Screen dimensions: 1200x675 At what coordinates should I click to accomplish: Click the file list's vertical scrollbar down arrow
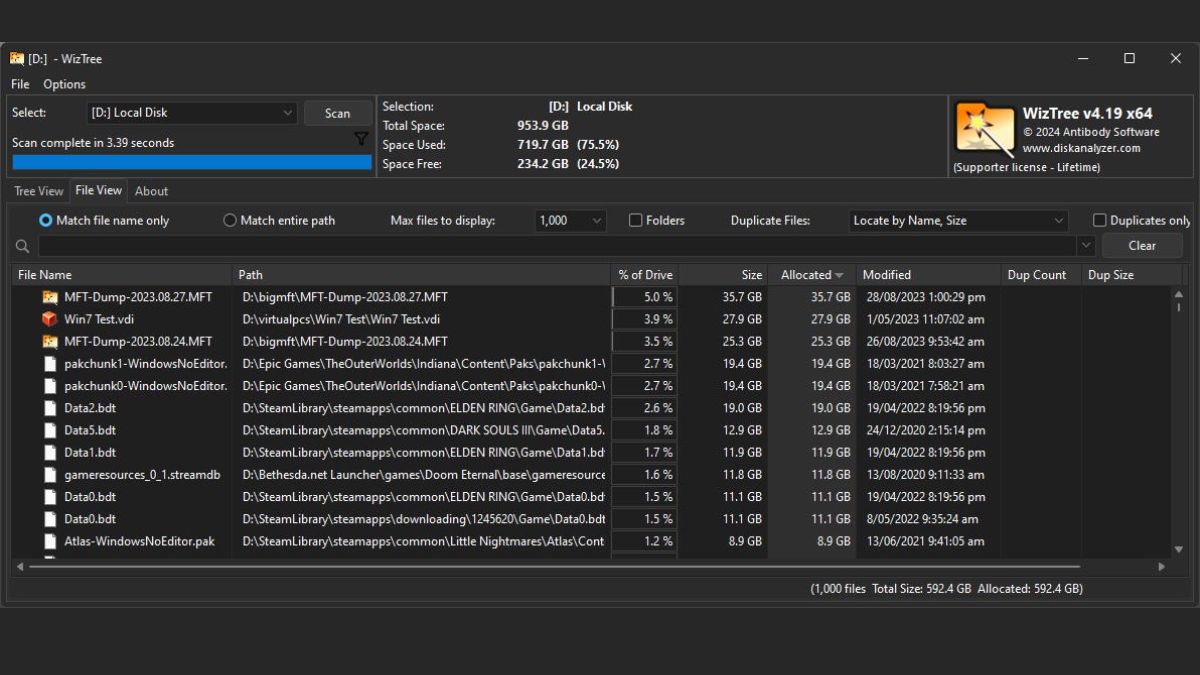click(1178, 549)
